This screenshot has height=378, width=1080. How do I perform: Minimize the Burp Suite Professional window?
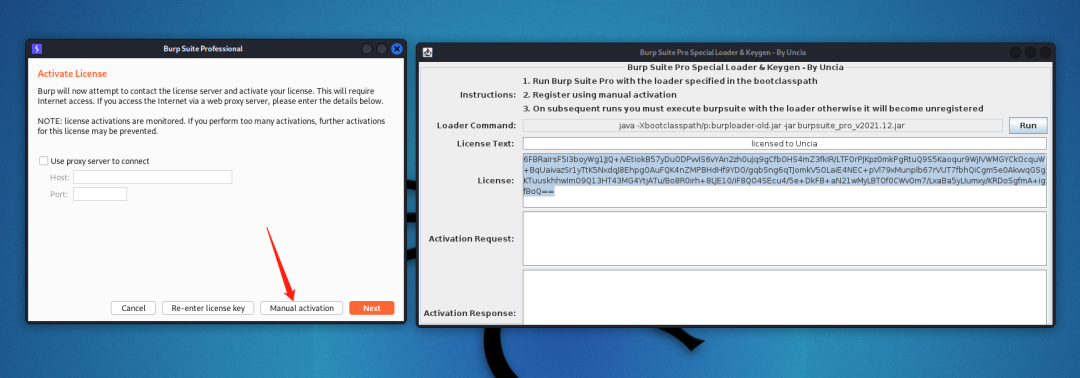coord(366,49)
